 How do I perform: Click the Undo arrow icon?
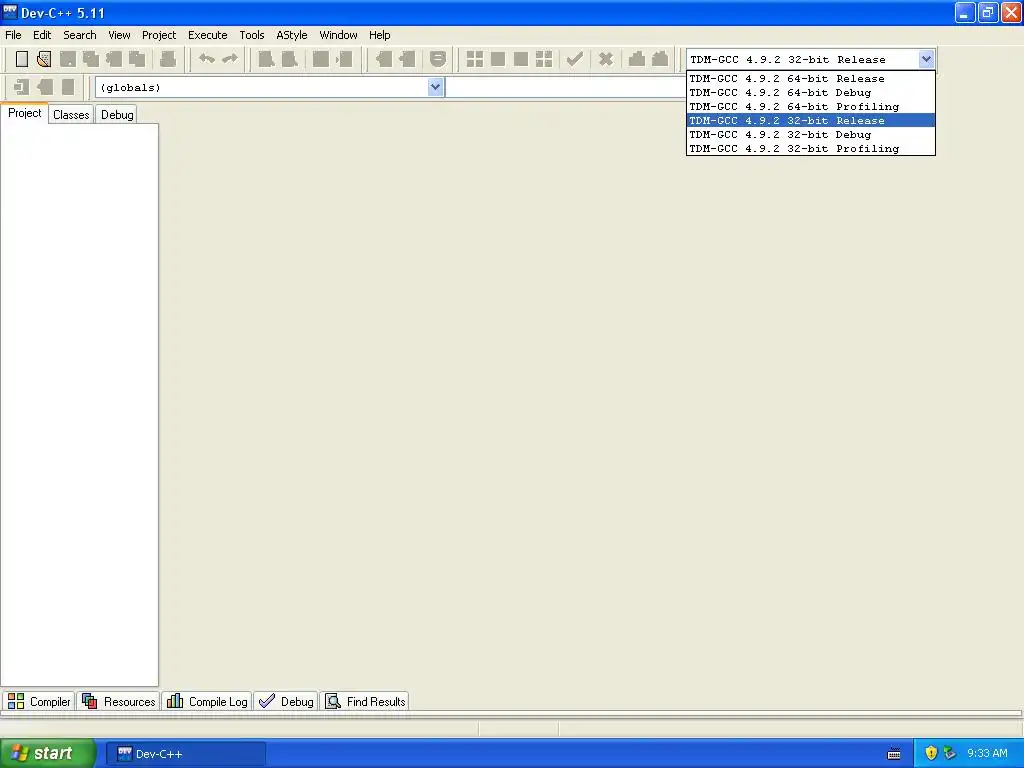point(207,59)
